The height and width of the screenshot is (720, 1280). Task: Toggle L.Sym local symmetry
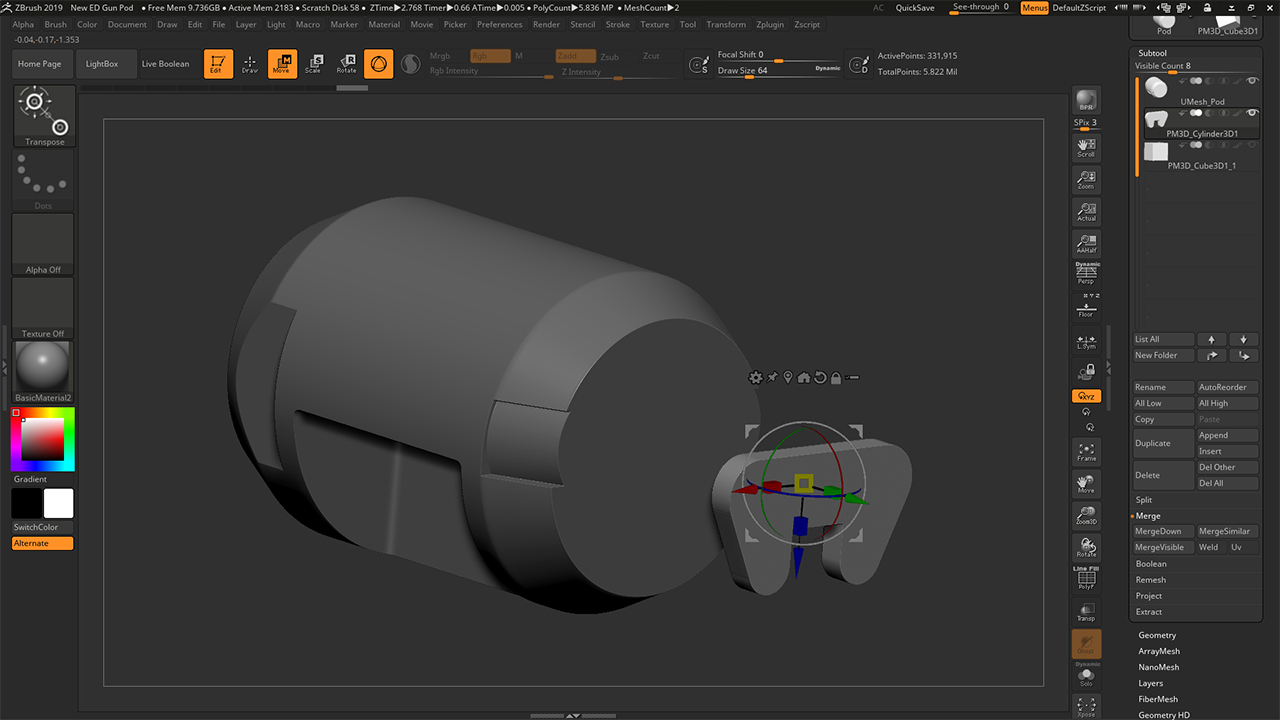(x=1086, y=341)
